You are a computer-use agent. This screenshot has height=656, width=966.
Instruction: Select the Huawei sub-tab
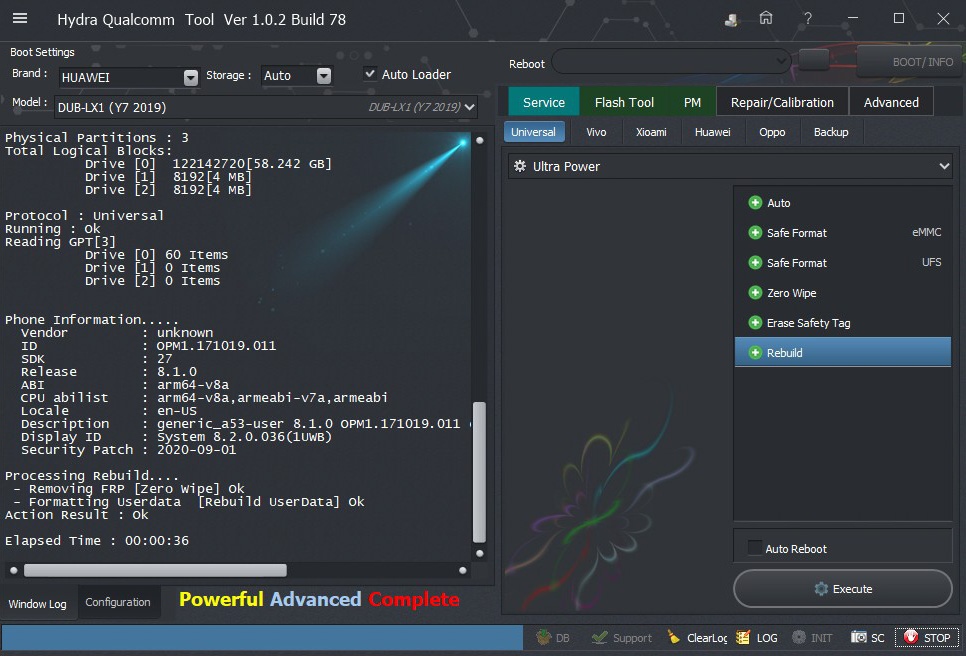[x=713, y=132]
